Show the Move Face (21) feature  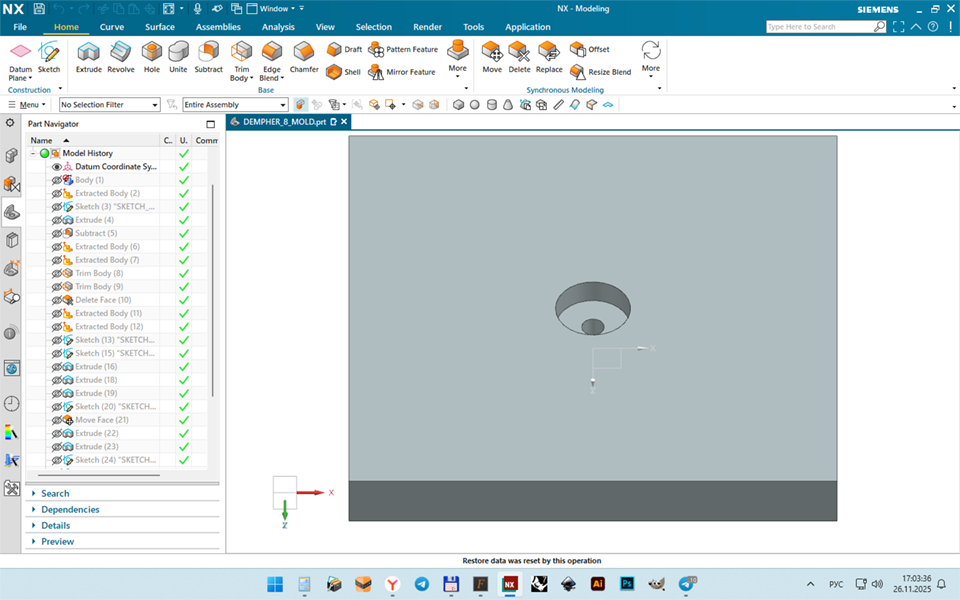coord(57,420)
